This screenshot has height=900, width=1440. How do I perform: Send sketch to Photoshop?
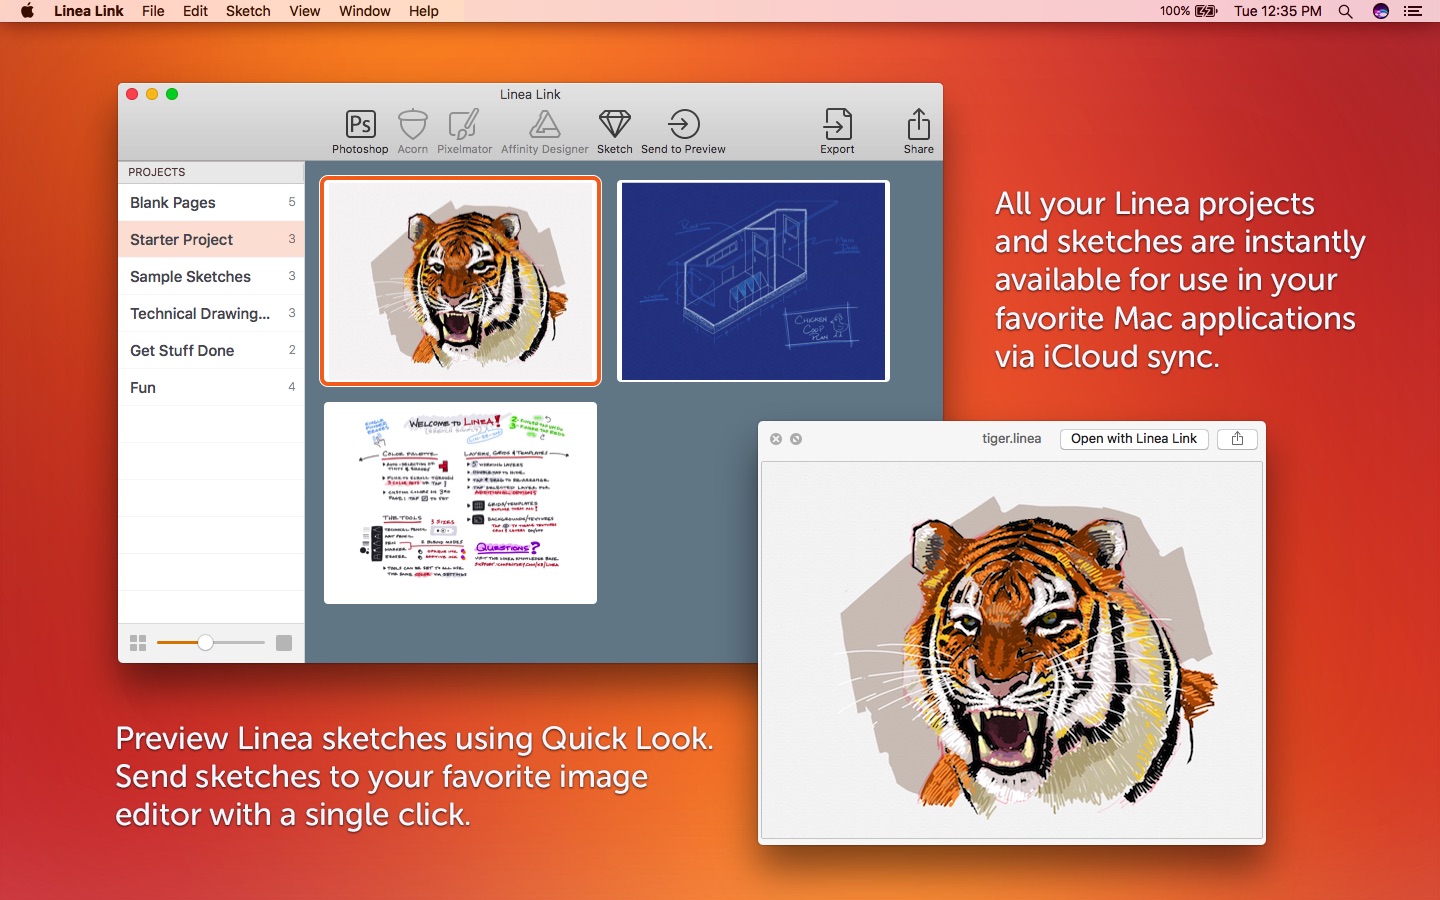[360, 125]
